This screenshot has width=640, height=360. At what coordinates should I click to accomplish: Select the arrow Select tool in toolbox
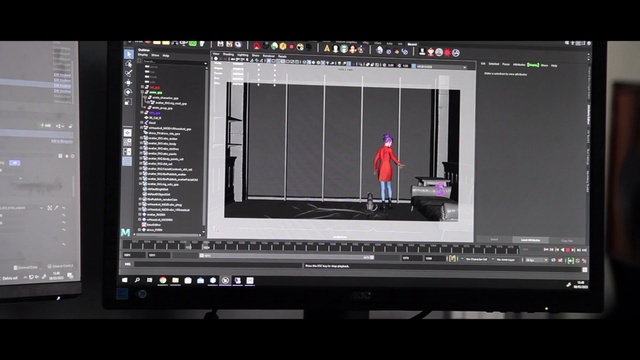(x=129, y=54)
